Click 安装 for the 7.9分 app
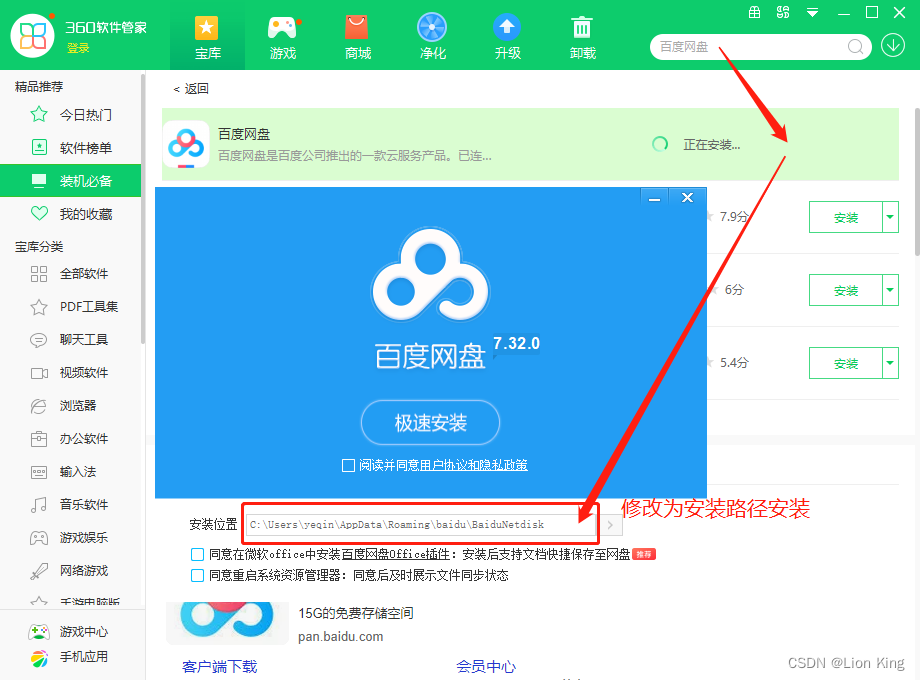The image size is (920, 680). pyautogui.click(x=845, y=218)
